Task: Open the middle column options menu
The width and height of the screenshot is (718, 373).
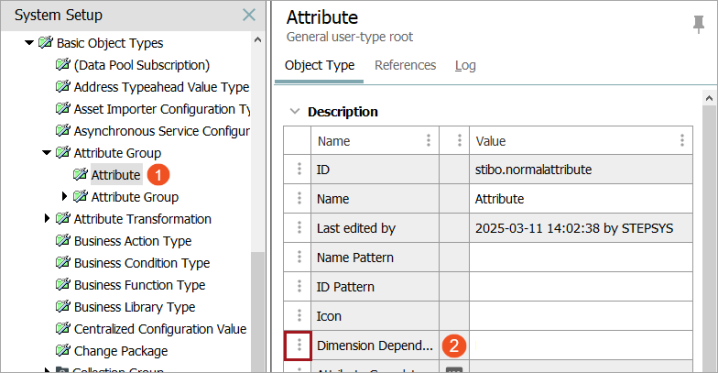Action: [x=459, y=140]
